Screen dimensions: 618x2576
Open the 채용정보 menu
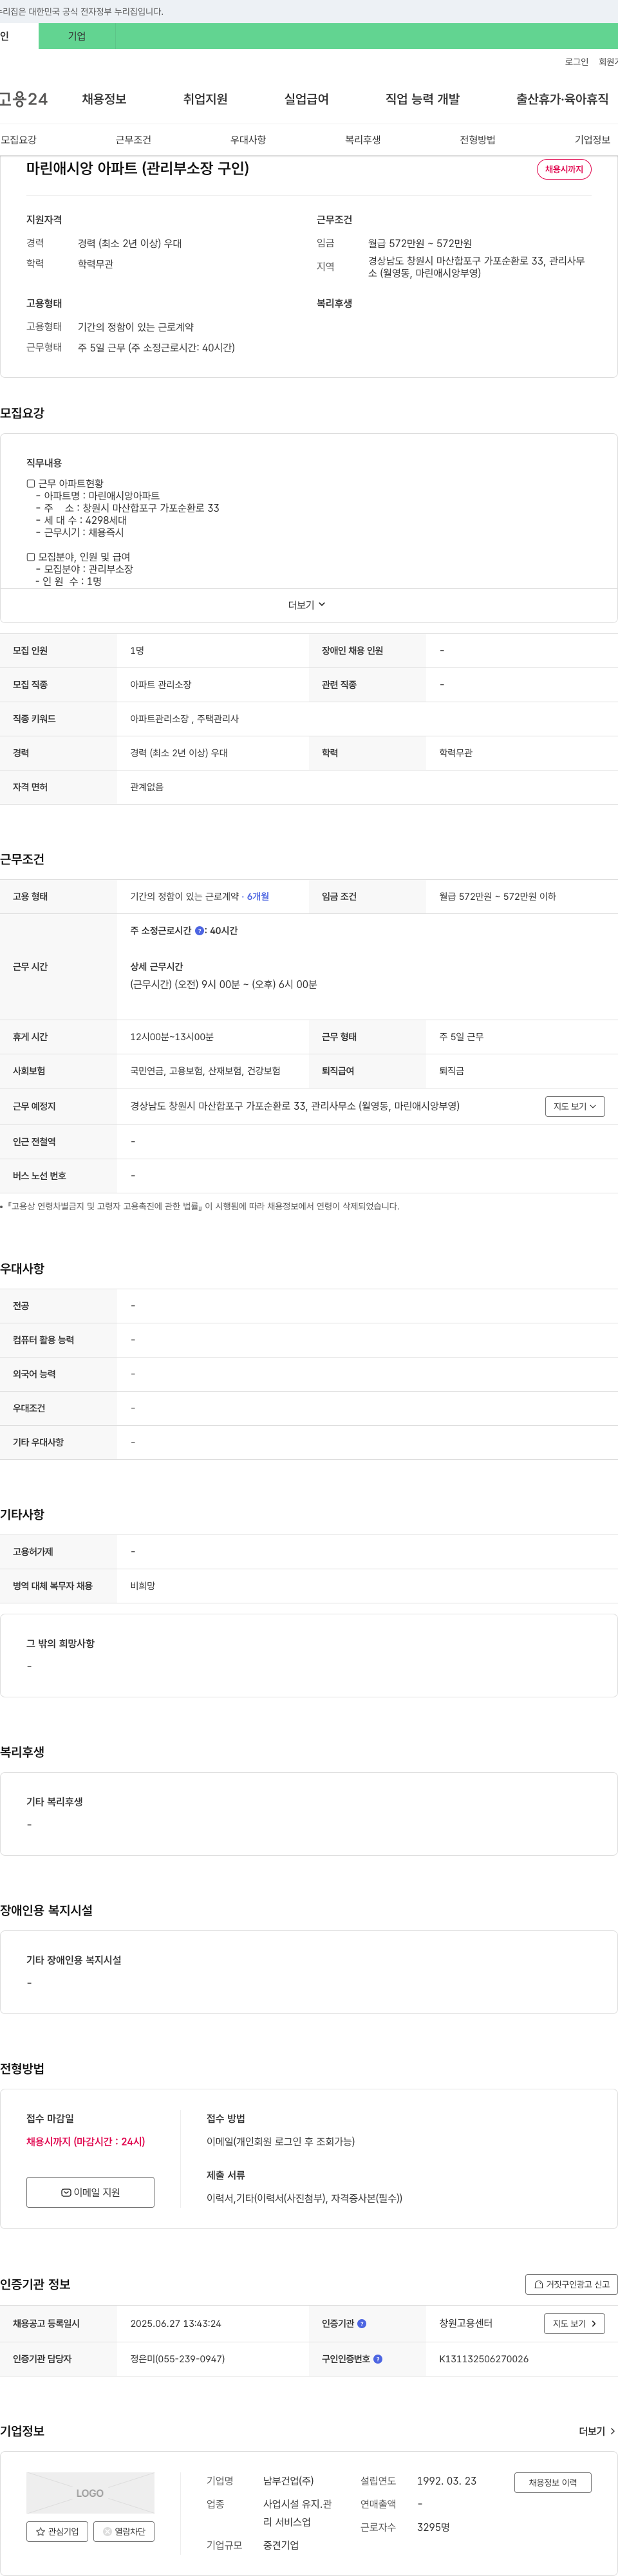pyautogui.click(x=104, y=99)
